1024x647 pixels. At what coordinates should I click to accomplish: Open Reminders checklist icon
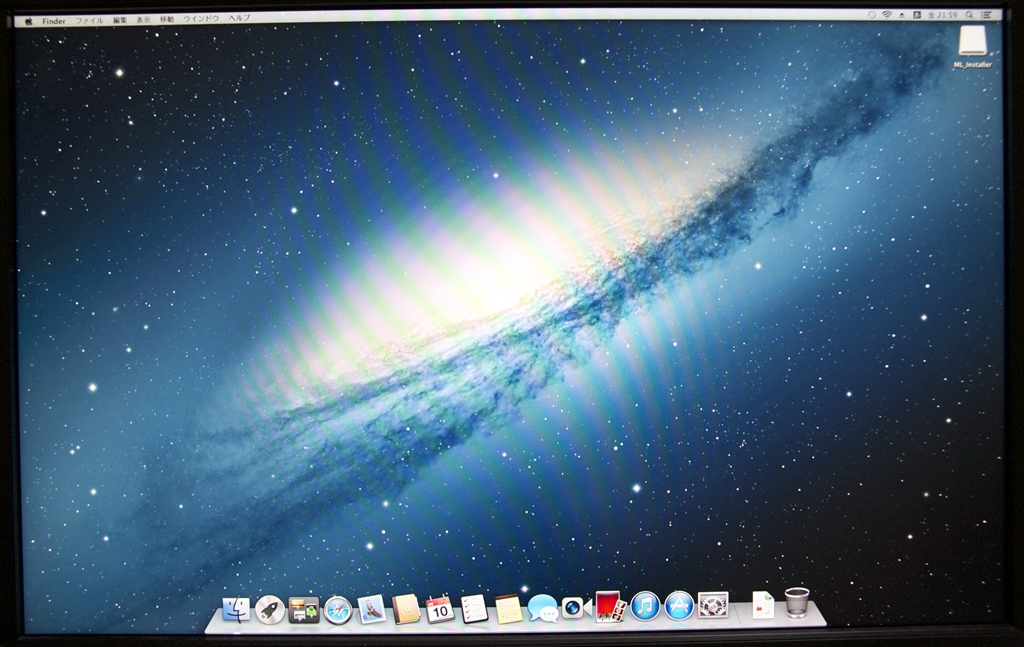pos(474,609)
